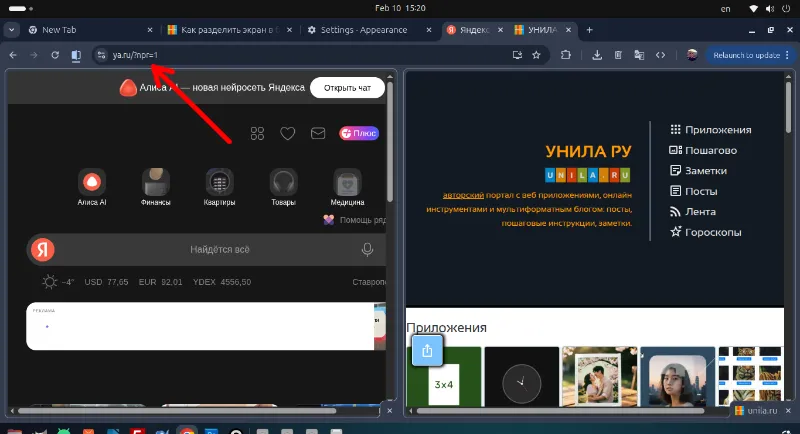This screenshot has width=800, height=434.
Task: Open the Chrome extensions puzzle icon
Action: 566,55
